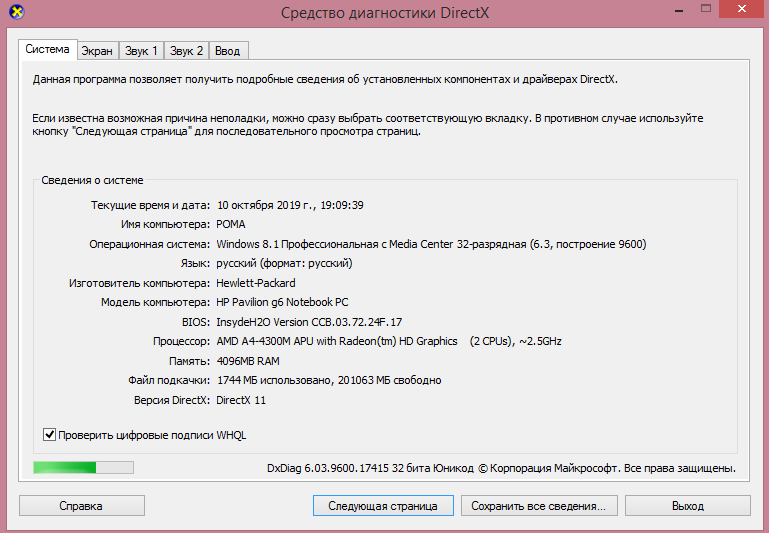Click the computer name value 'POMA'
This screenshot has height=533, width=769.
(x=231, y=224)
